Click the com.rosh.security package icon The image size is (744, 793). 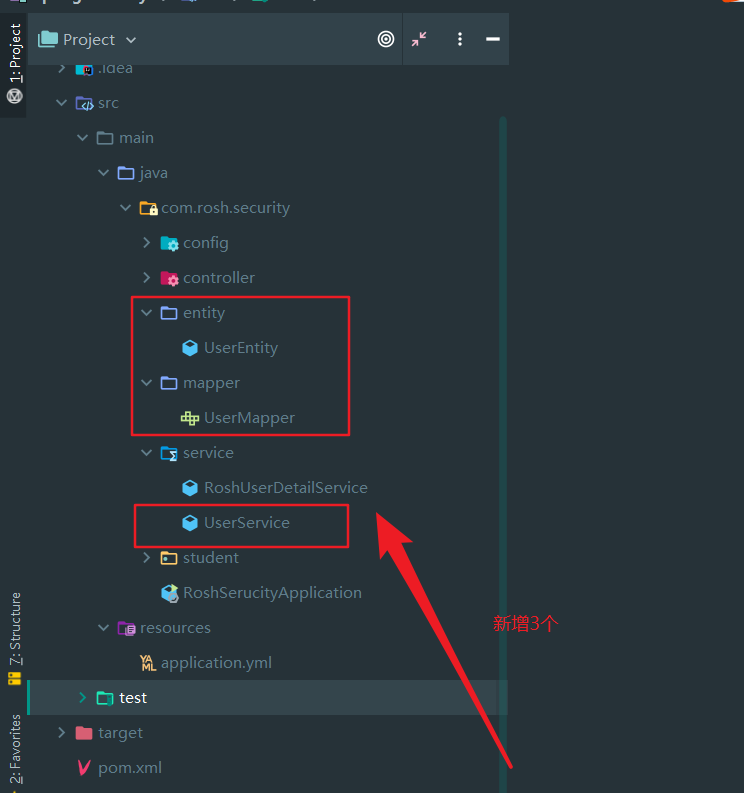click(x=148, y=208)
